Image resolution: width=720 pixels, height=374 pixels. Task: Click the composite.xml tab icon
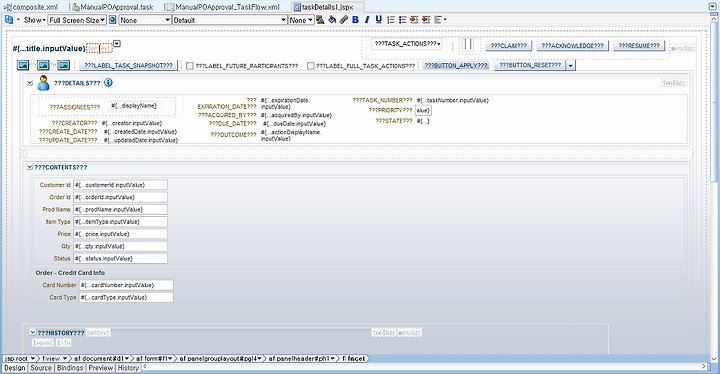(7, 7)
